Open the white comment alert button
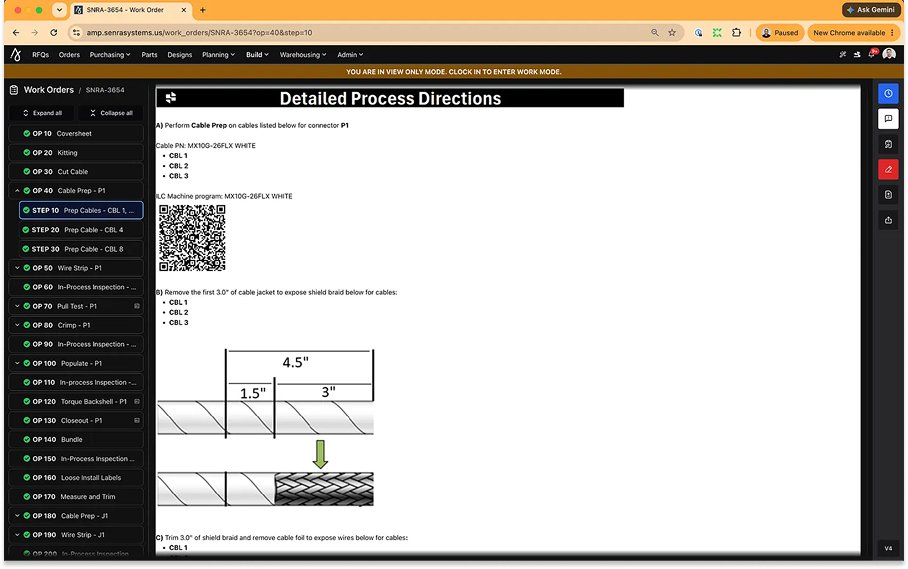This screenshot has height=569, width=908. point(888,119)
